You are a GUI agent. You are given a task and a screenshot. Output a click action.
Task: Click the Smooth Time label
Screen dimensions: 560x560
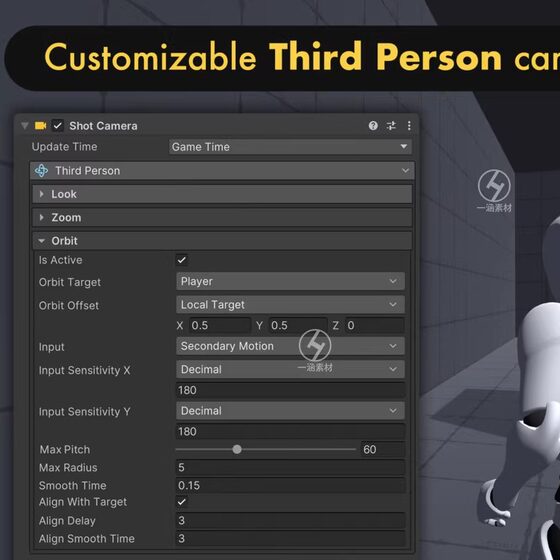pos(72,485)
